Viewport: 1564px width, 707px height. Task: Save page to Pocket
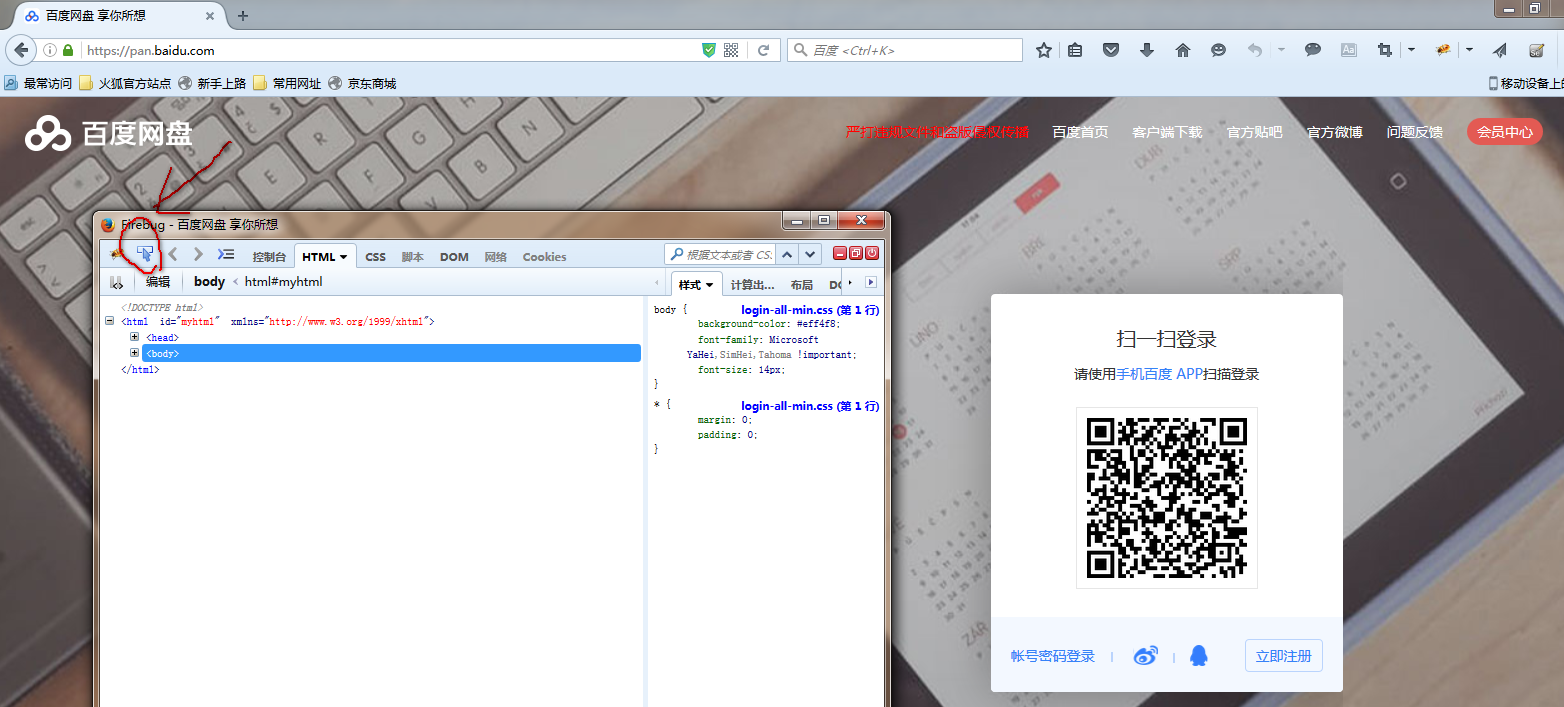click(1111, 50)
